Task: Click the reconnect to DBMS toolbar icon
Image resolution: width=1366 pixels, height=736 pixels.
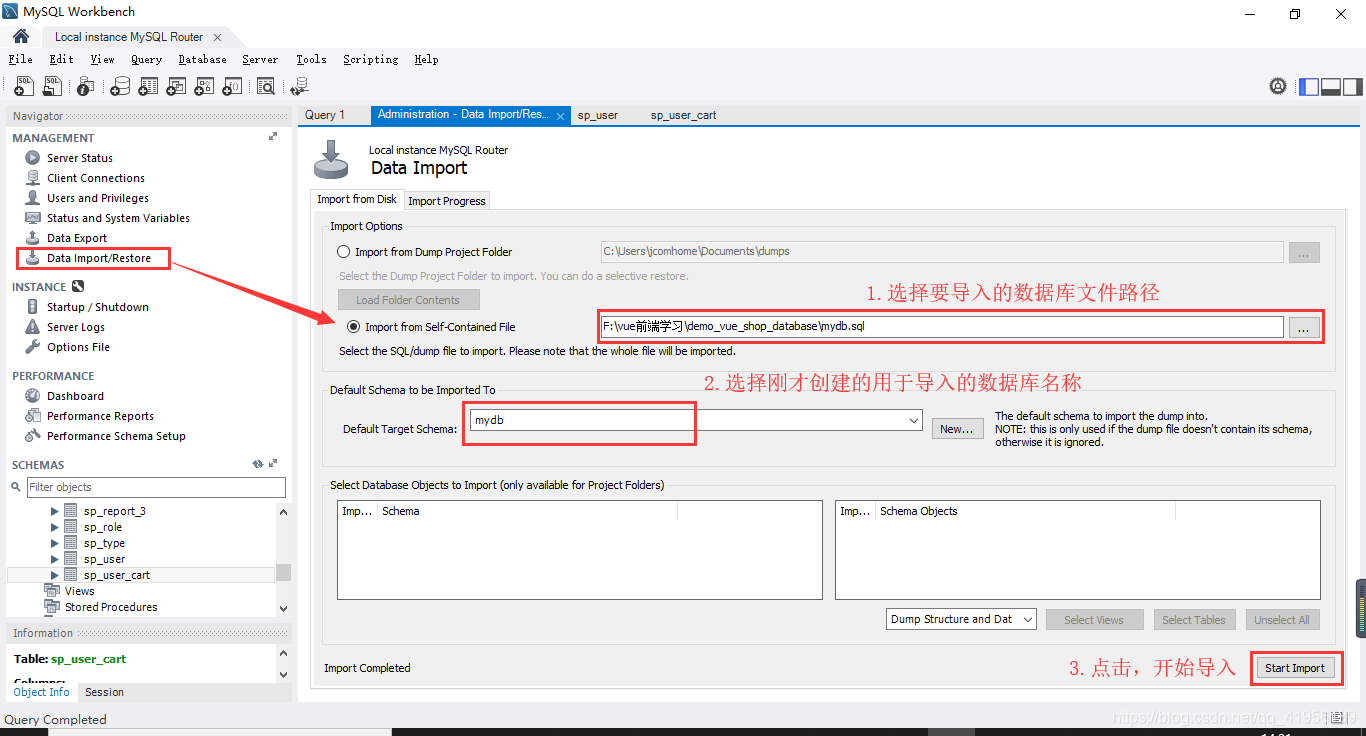Action: click(299, 87)
